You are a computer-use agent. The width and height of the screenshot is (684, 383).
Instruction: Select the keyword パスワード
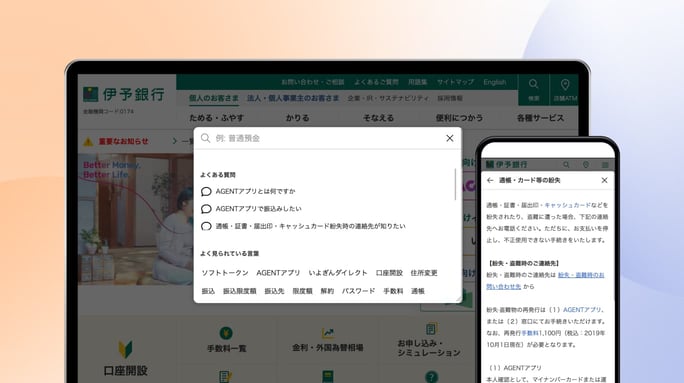click(359, 291)
